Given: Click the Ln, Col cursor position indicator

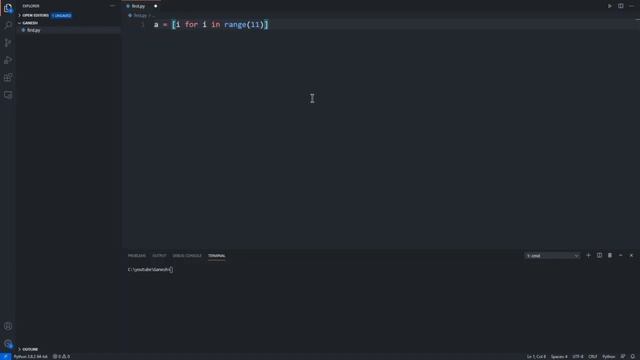Looking at the screenshot, I should coord(536,357).
